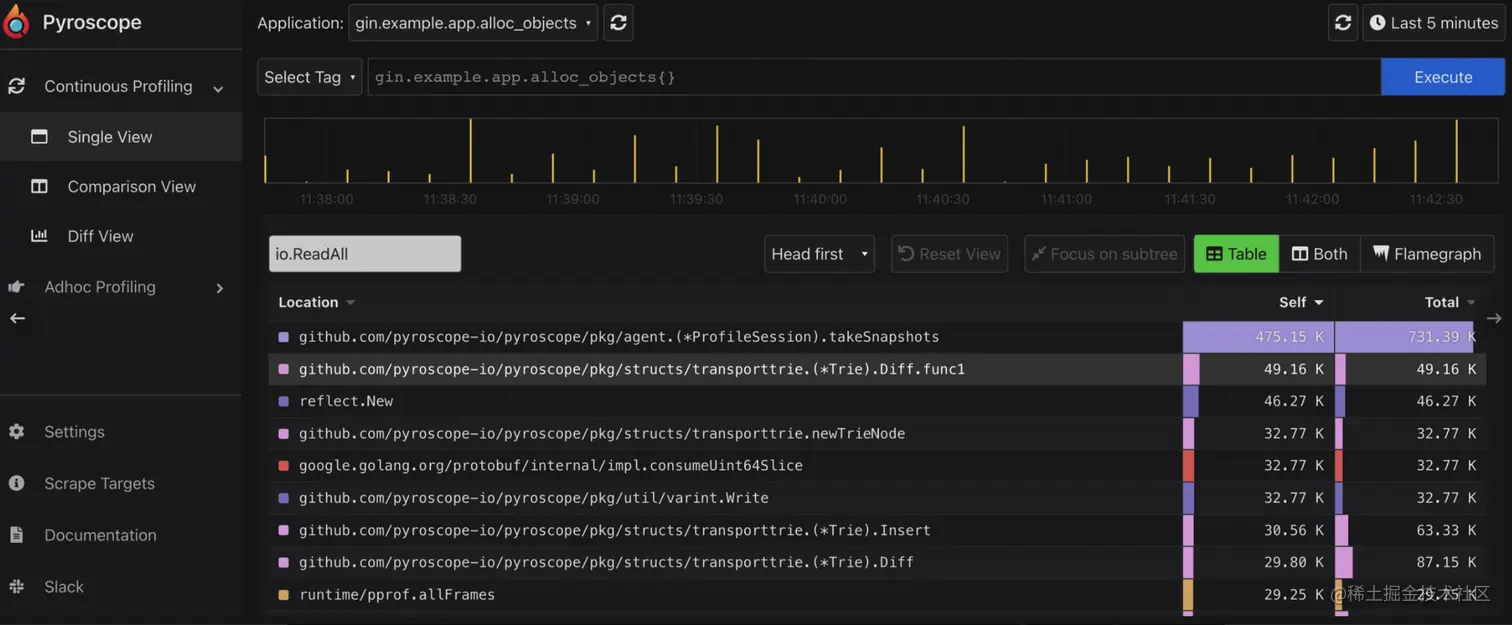Switch to Table view
The height and width of the screenshot is (625, 1512).
click(1236, 254)
